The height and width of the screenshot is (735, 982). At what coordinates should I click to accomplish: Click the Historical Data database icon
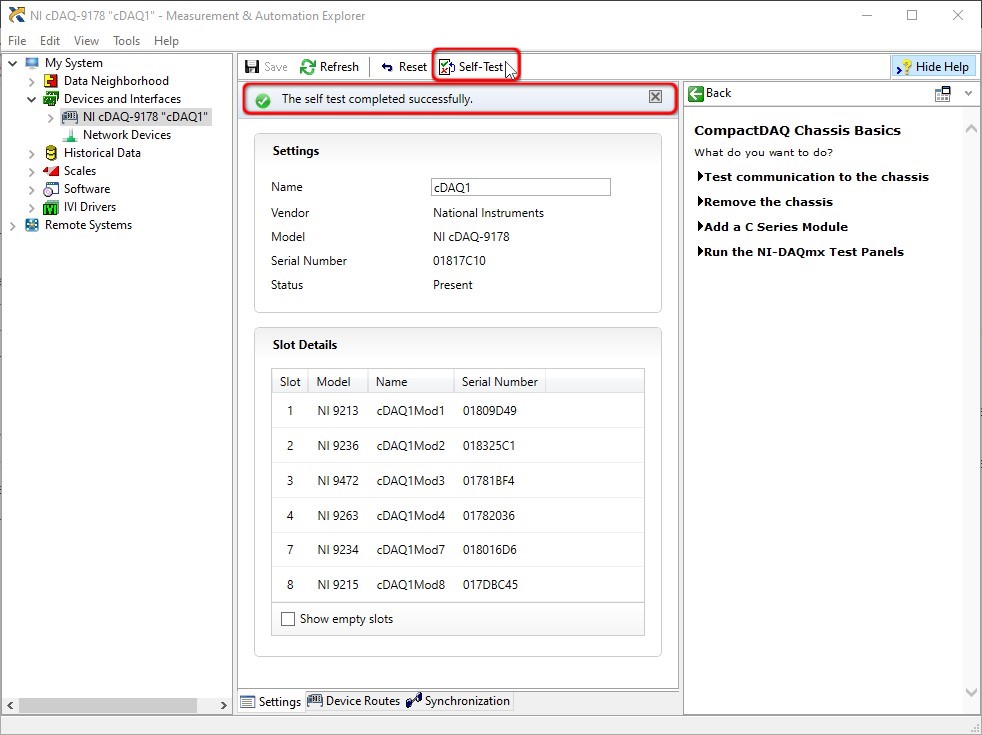coord(51,153)
